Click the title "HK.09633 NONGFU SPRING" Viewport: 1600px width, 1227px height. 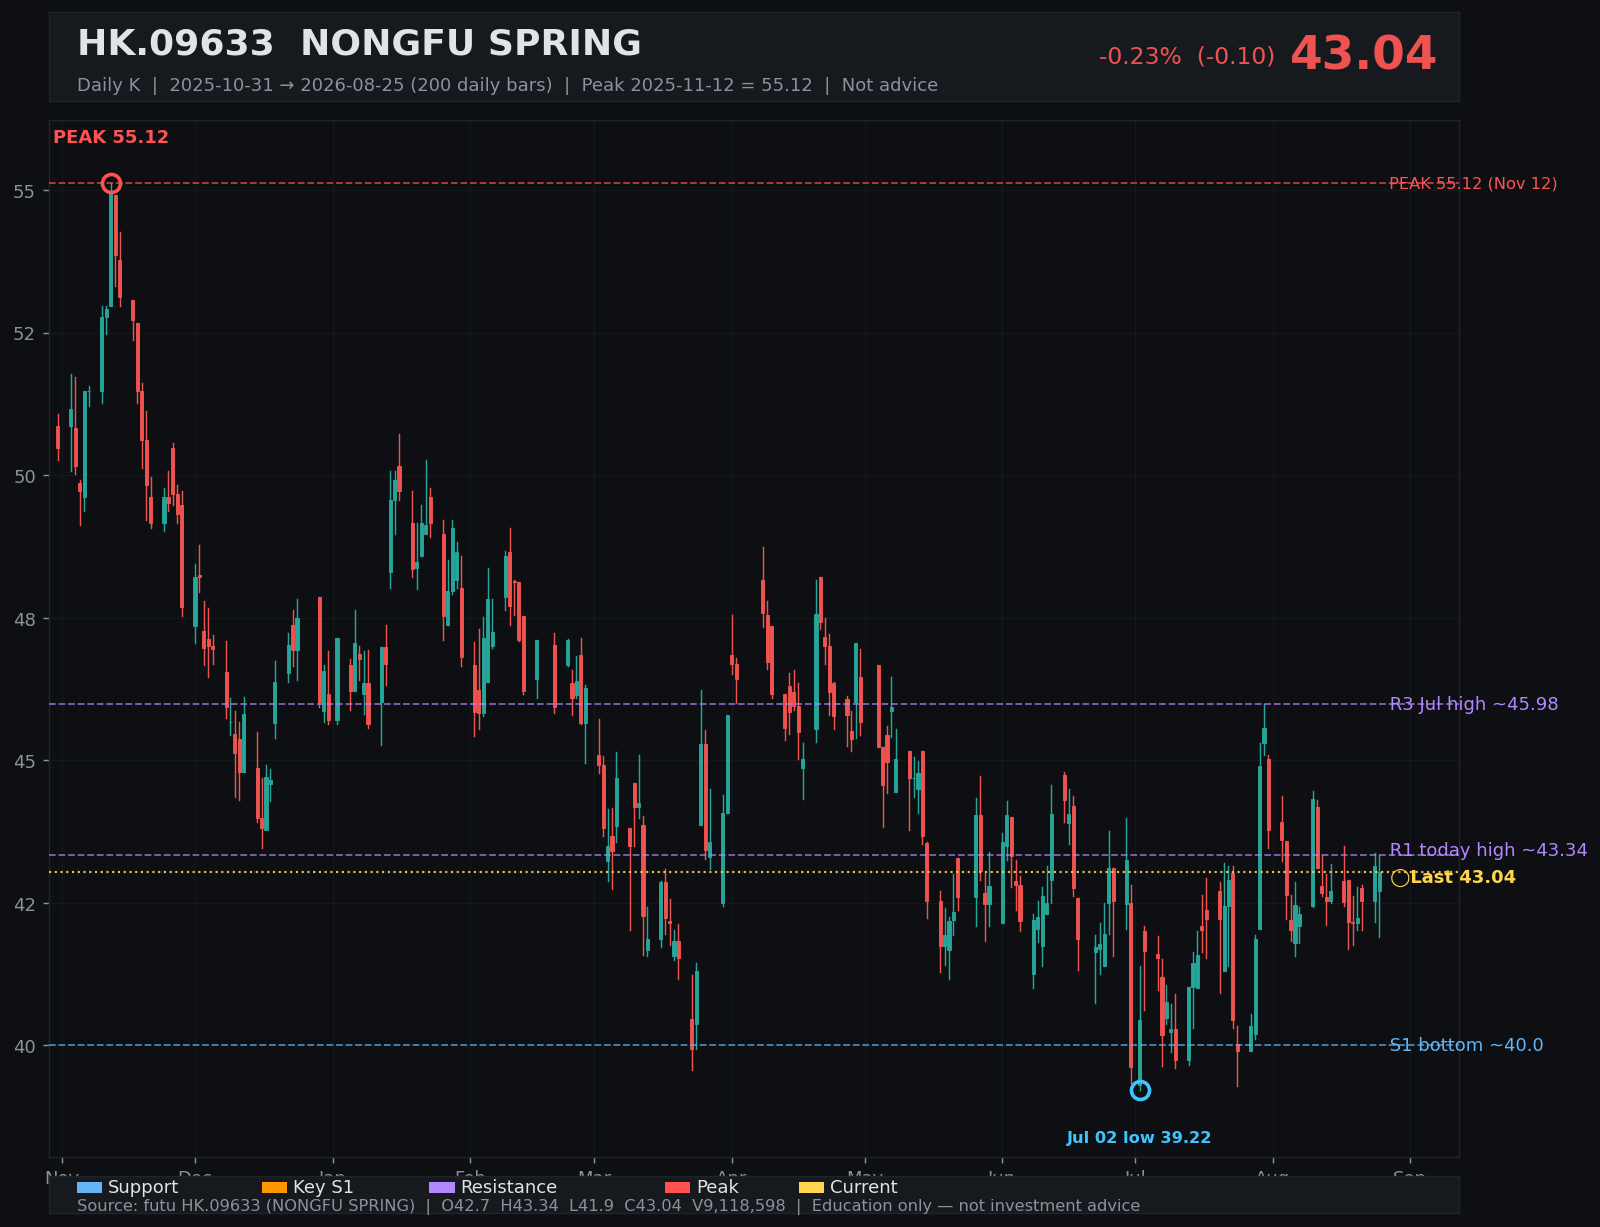[359, 44]
